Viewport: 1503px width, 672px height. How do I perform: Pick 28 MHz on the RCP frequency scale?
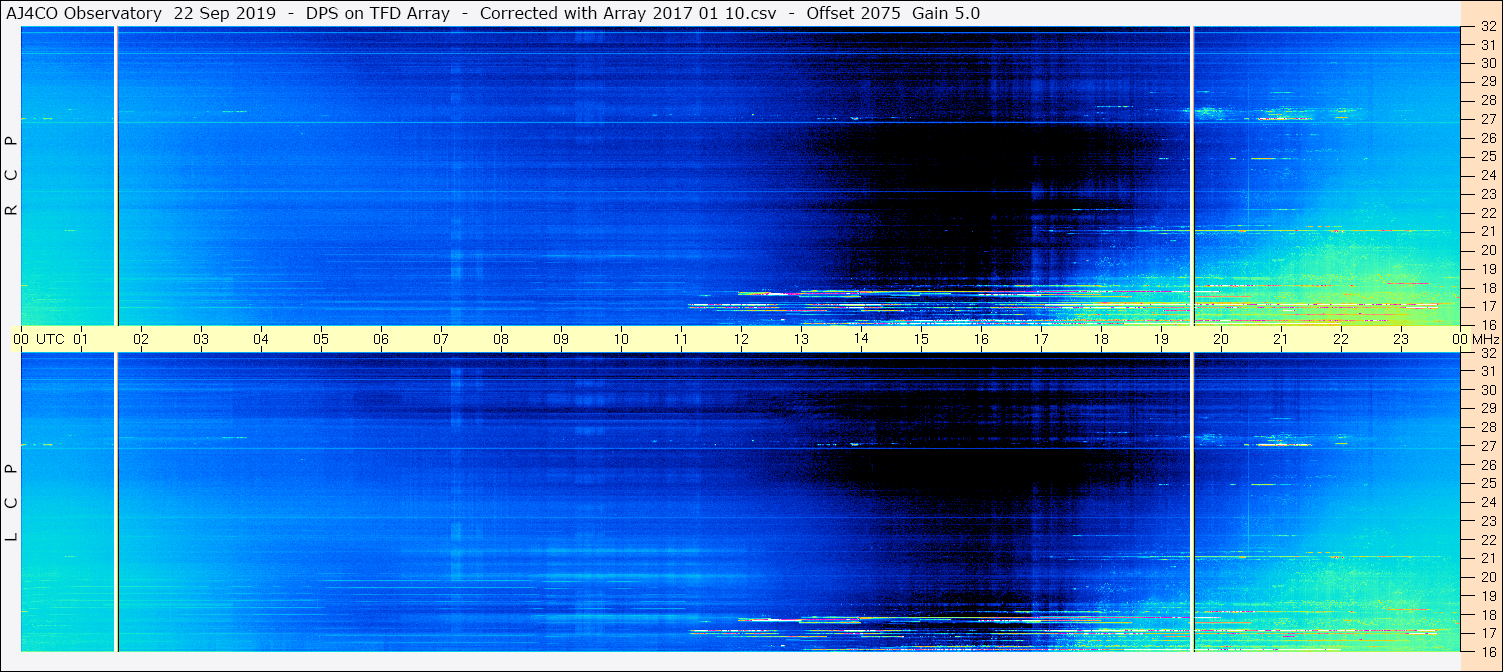point(1487,101)
